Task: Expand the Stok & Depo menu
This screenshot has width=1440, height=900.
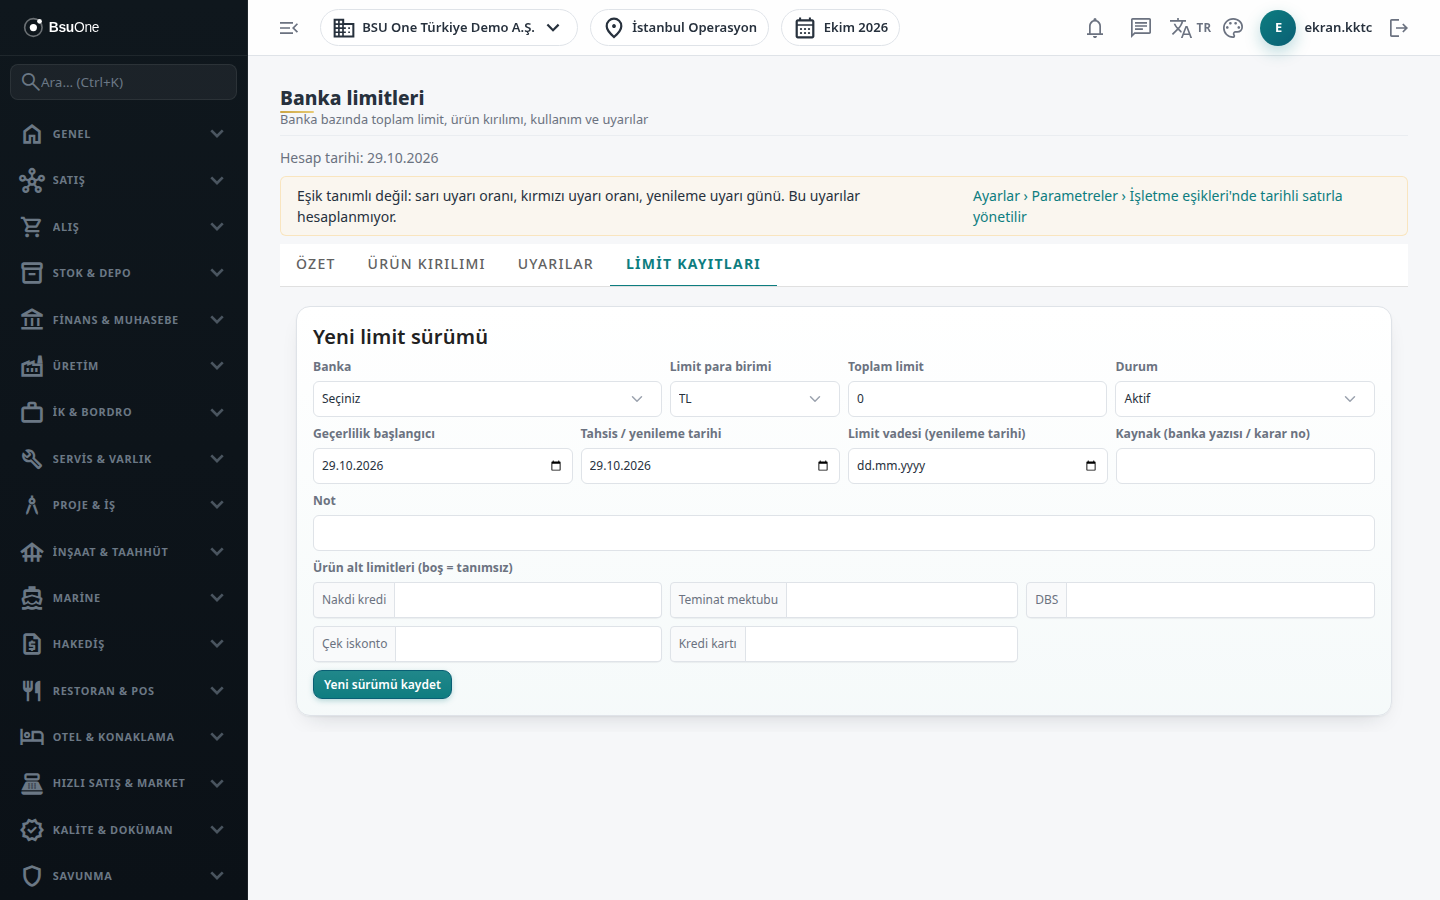Action: pos(124,273)
